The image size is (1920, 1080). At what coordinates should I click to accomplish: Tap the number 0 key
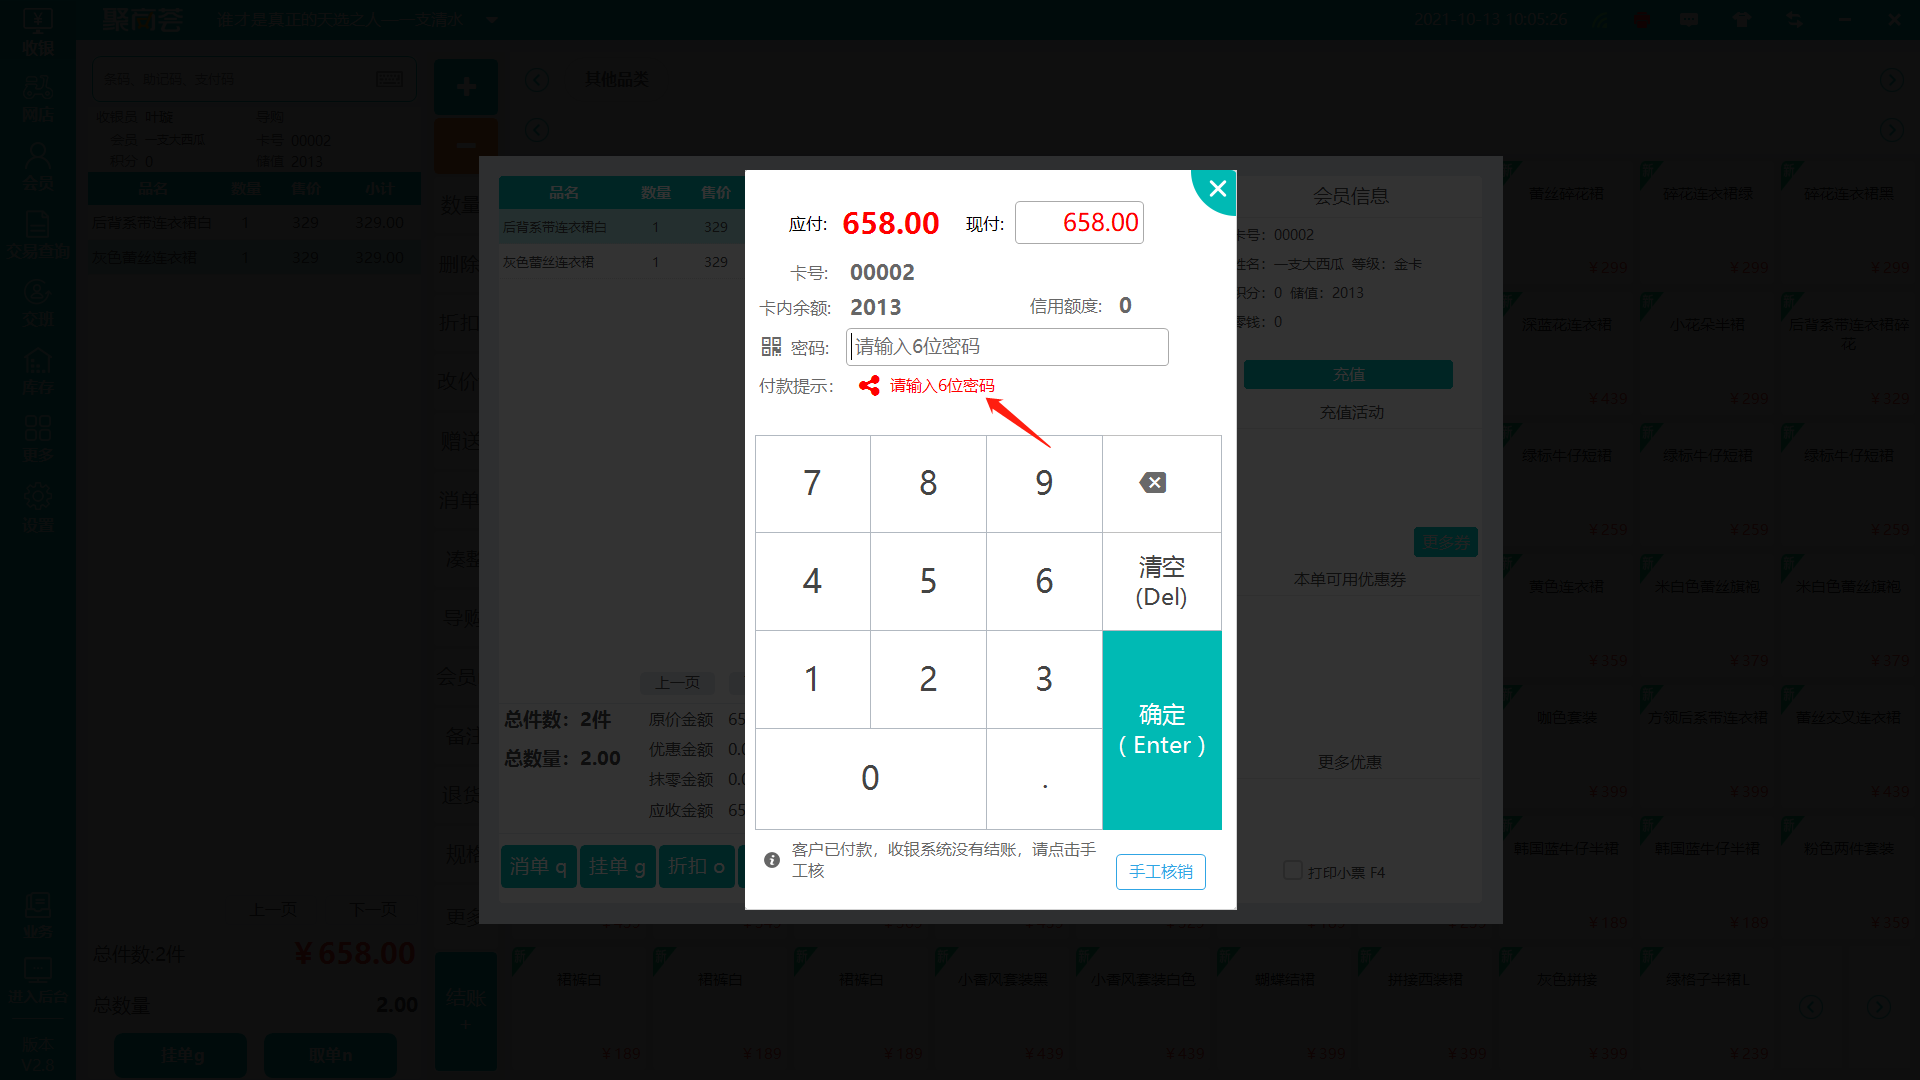pyautogui.click(x=870, y=778)
